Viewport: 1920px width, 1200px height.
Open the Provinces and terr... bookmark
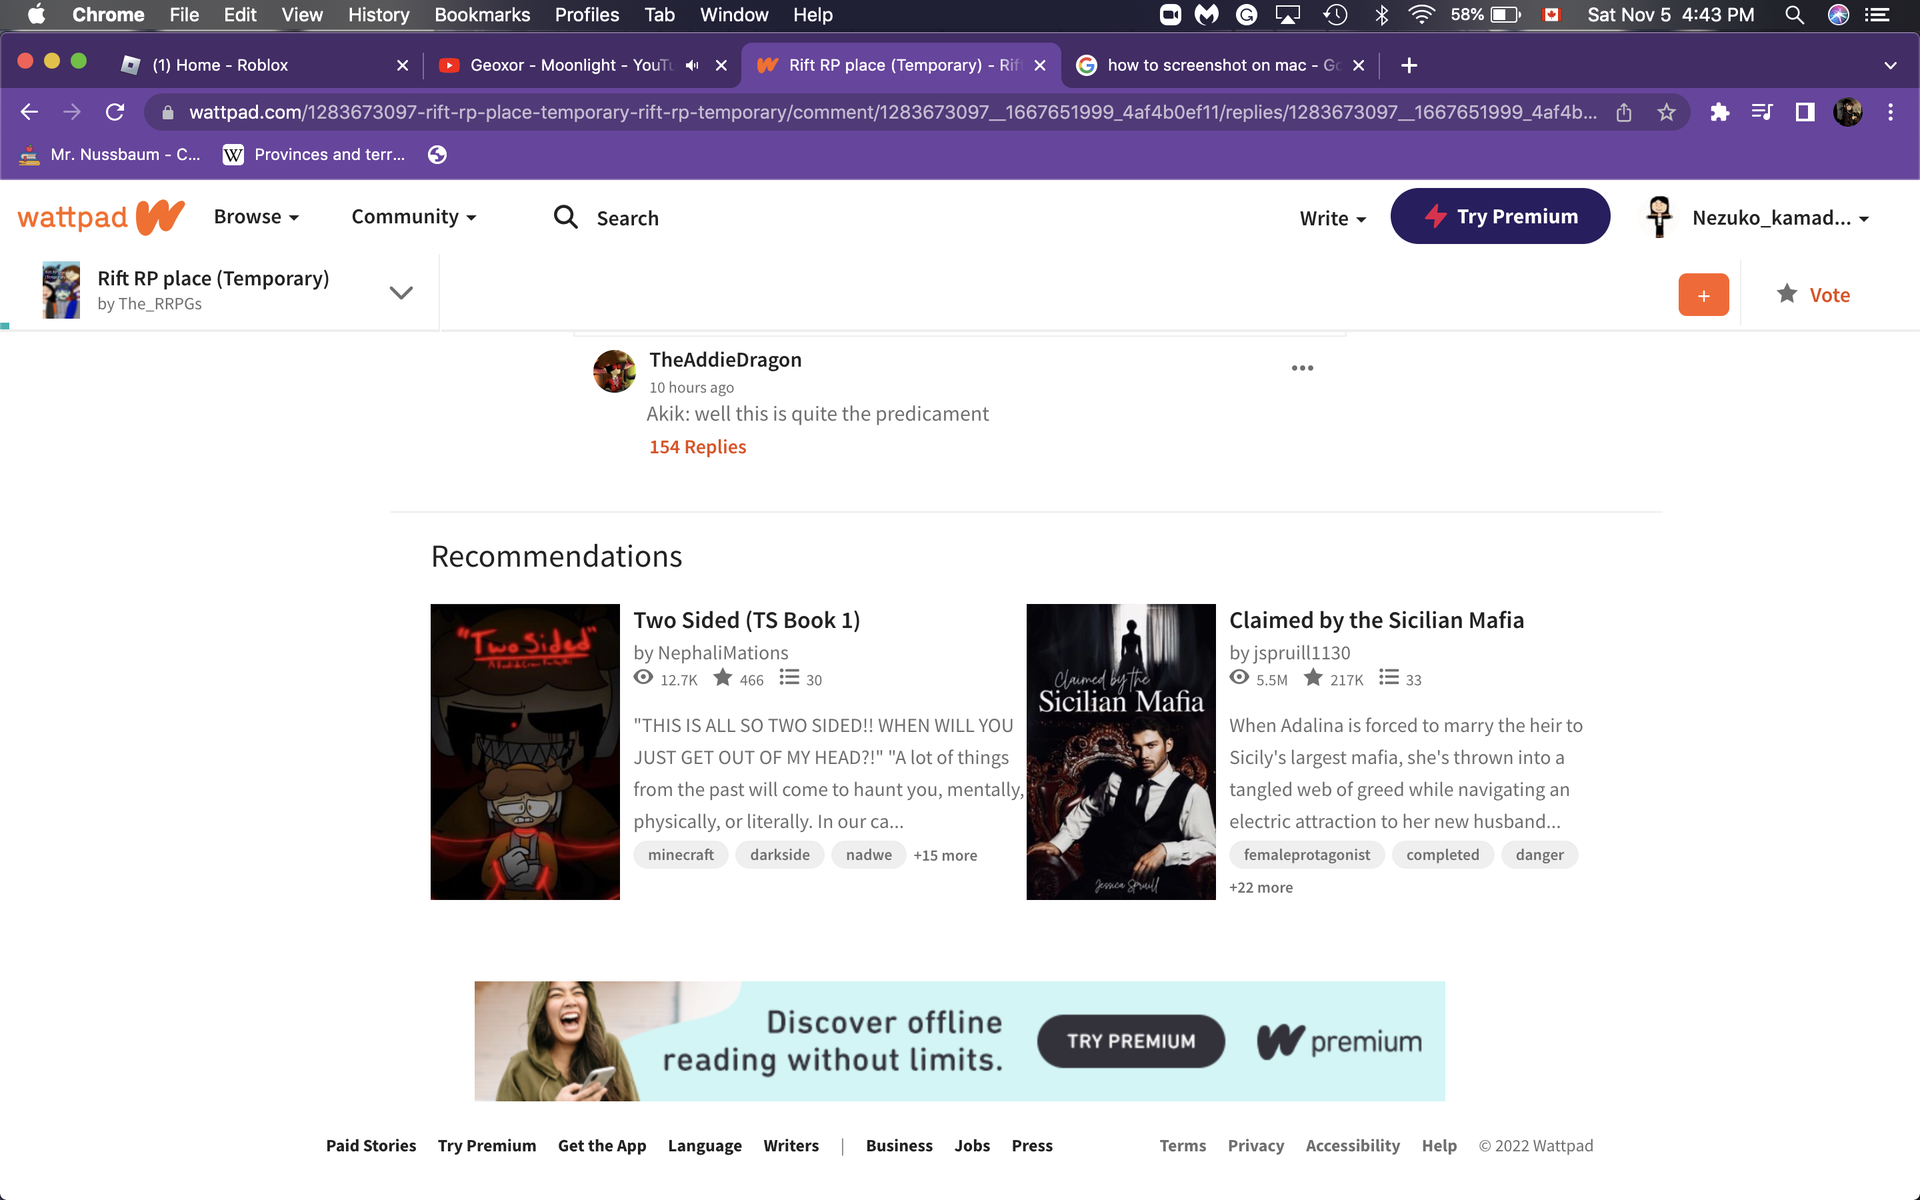(x=314, y=154)
